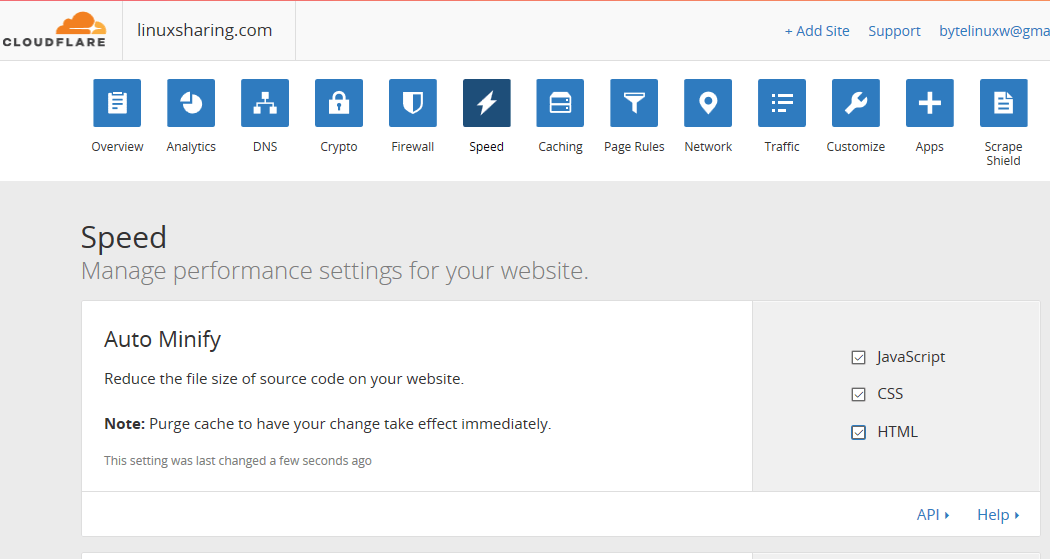Open the Caching drive icon
Screen dimensions: 1050x559
[x=560, y=103]
